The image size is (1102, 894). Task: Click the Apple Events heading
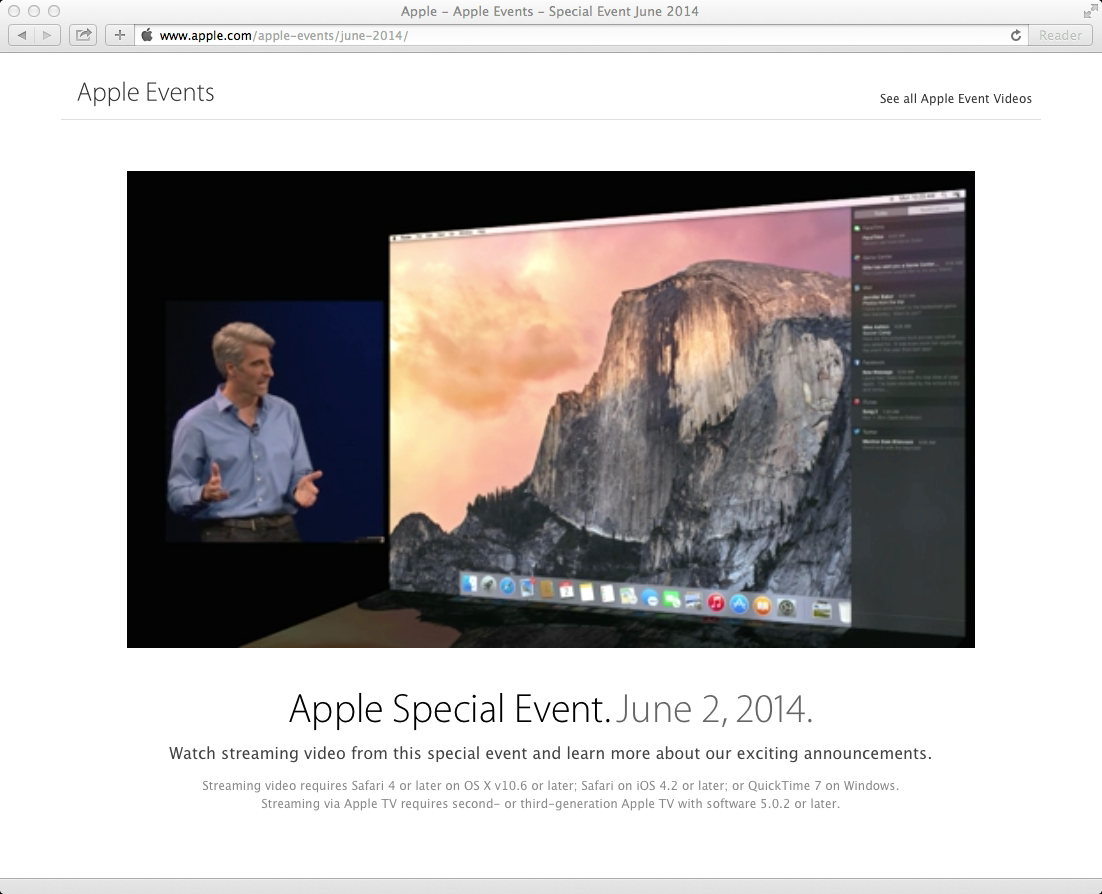(145, 93)
